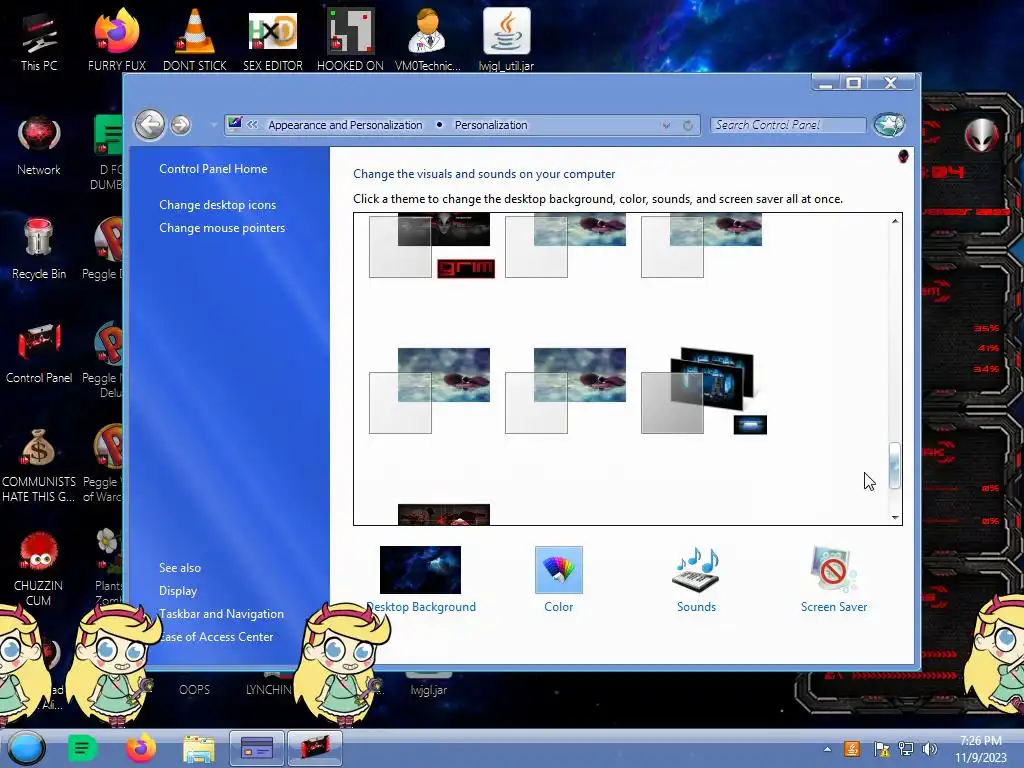
Task: Click the help globe icon in toolbar
Action: pyautogui.click(x=889, y=125)
